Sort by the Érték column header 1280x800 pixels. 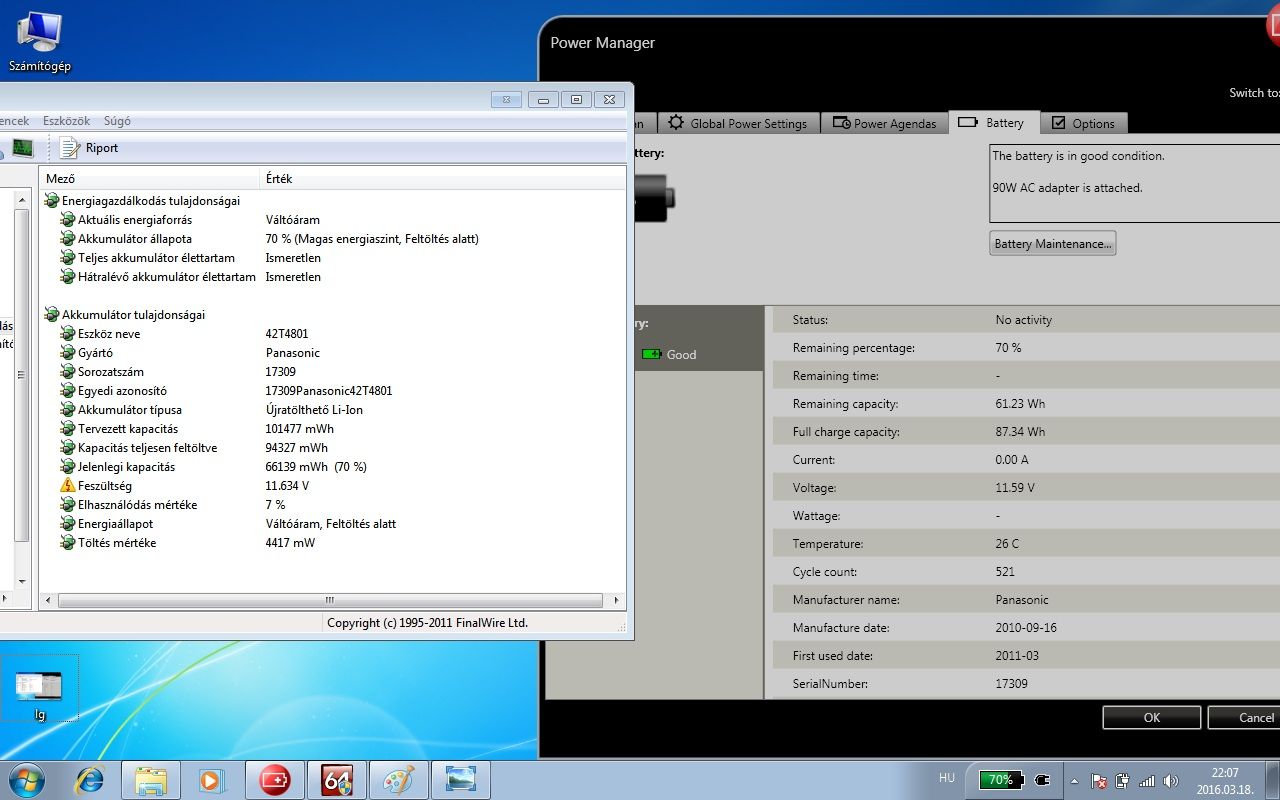(x=443, y=178)
